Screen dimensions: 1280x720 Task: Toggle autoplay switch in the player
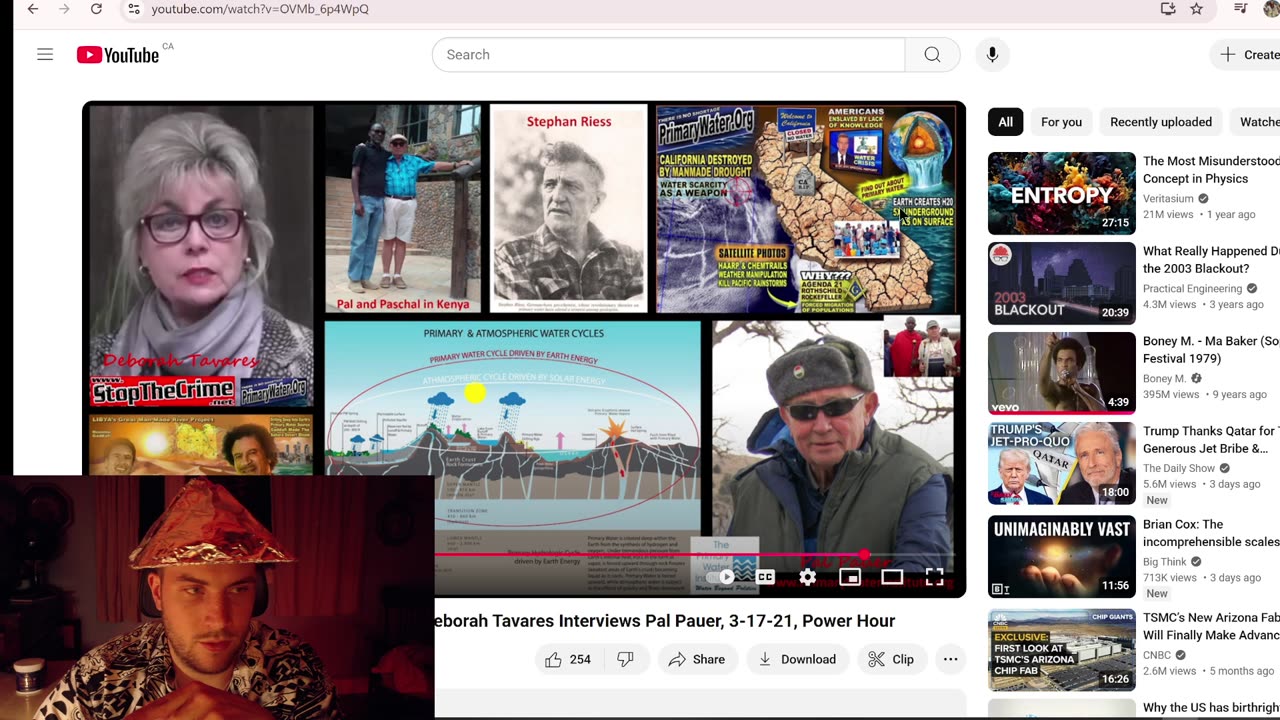(722, 576)
